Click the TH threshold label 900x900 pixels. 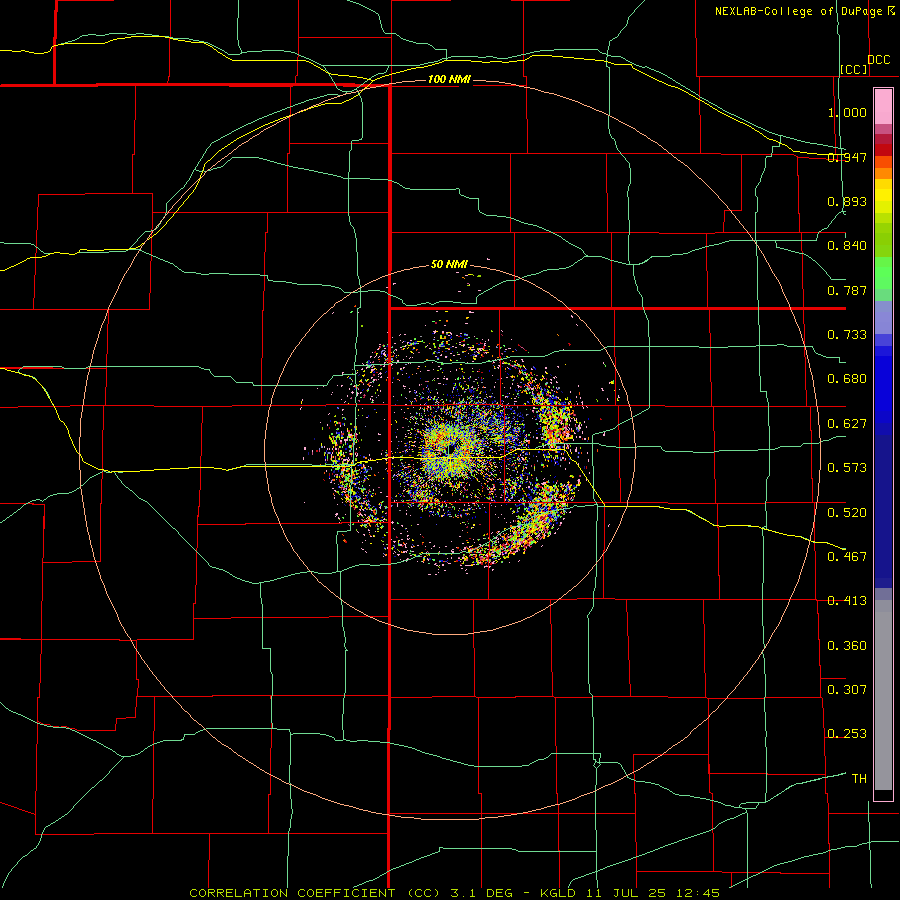tap(859, 779)
